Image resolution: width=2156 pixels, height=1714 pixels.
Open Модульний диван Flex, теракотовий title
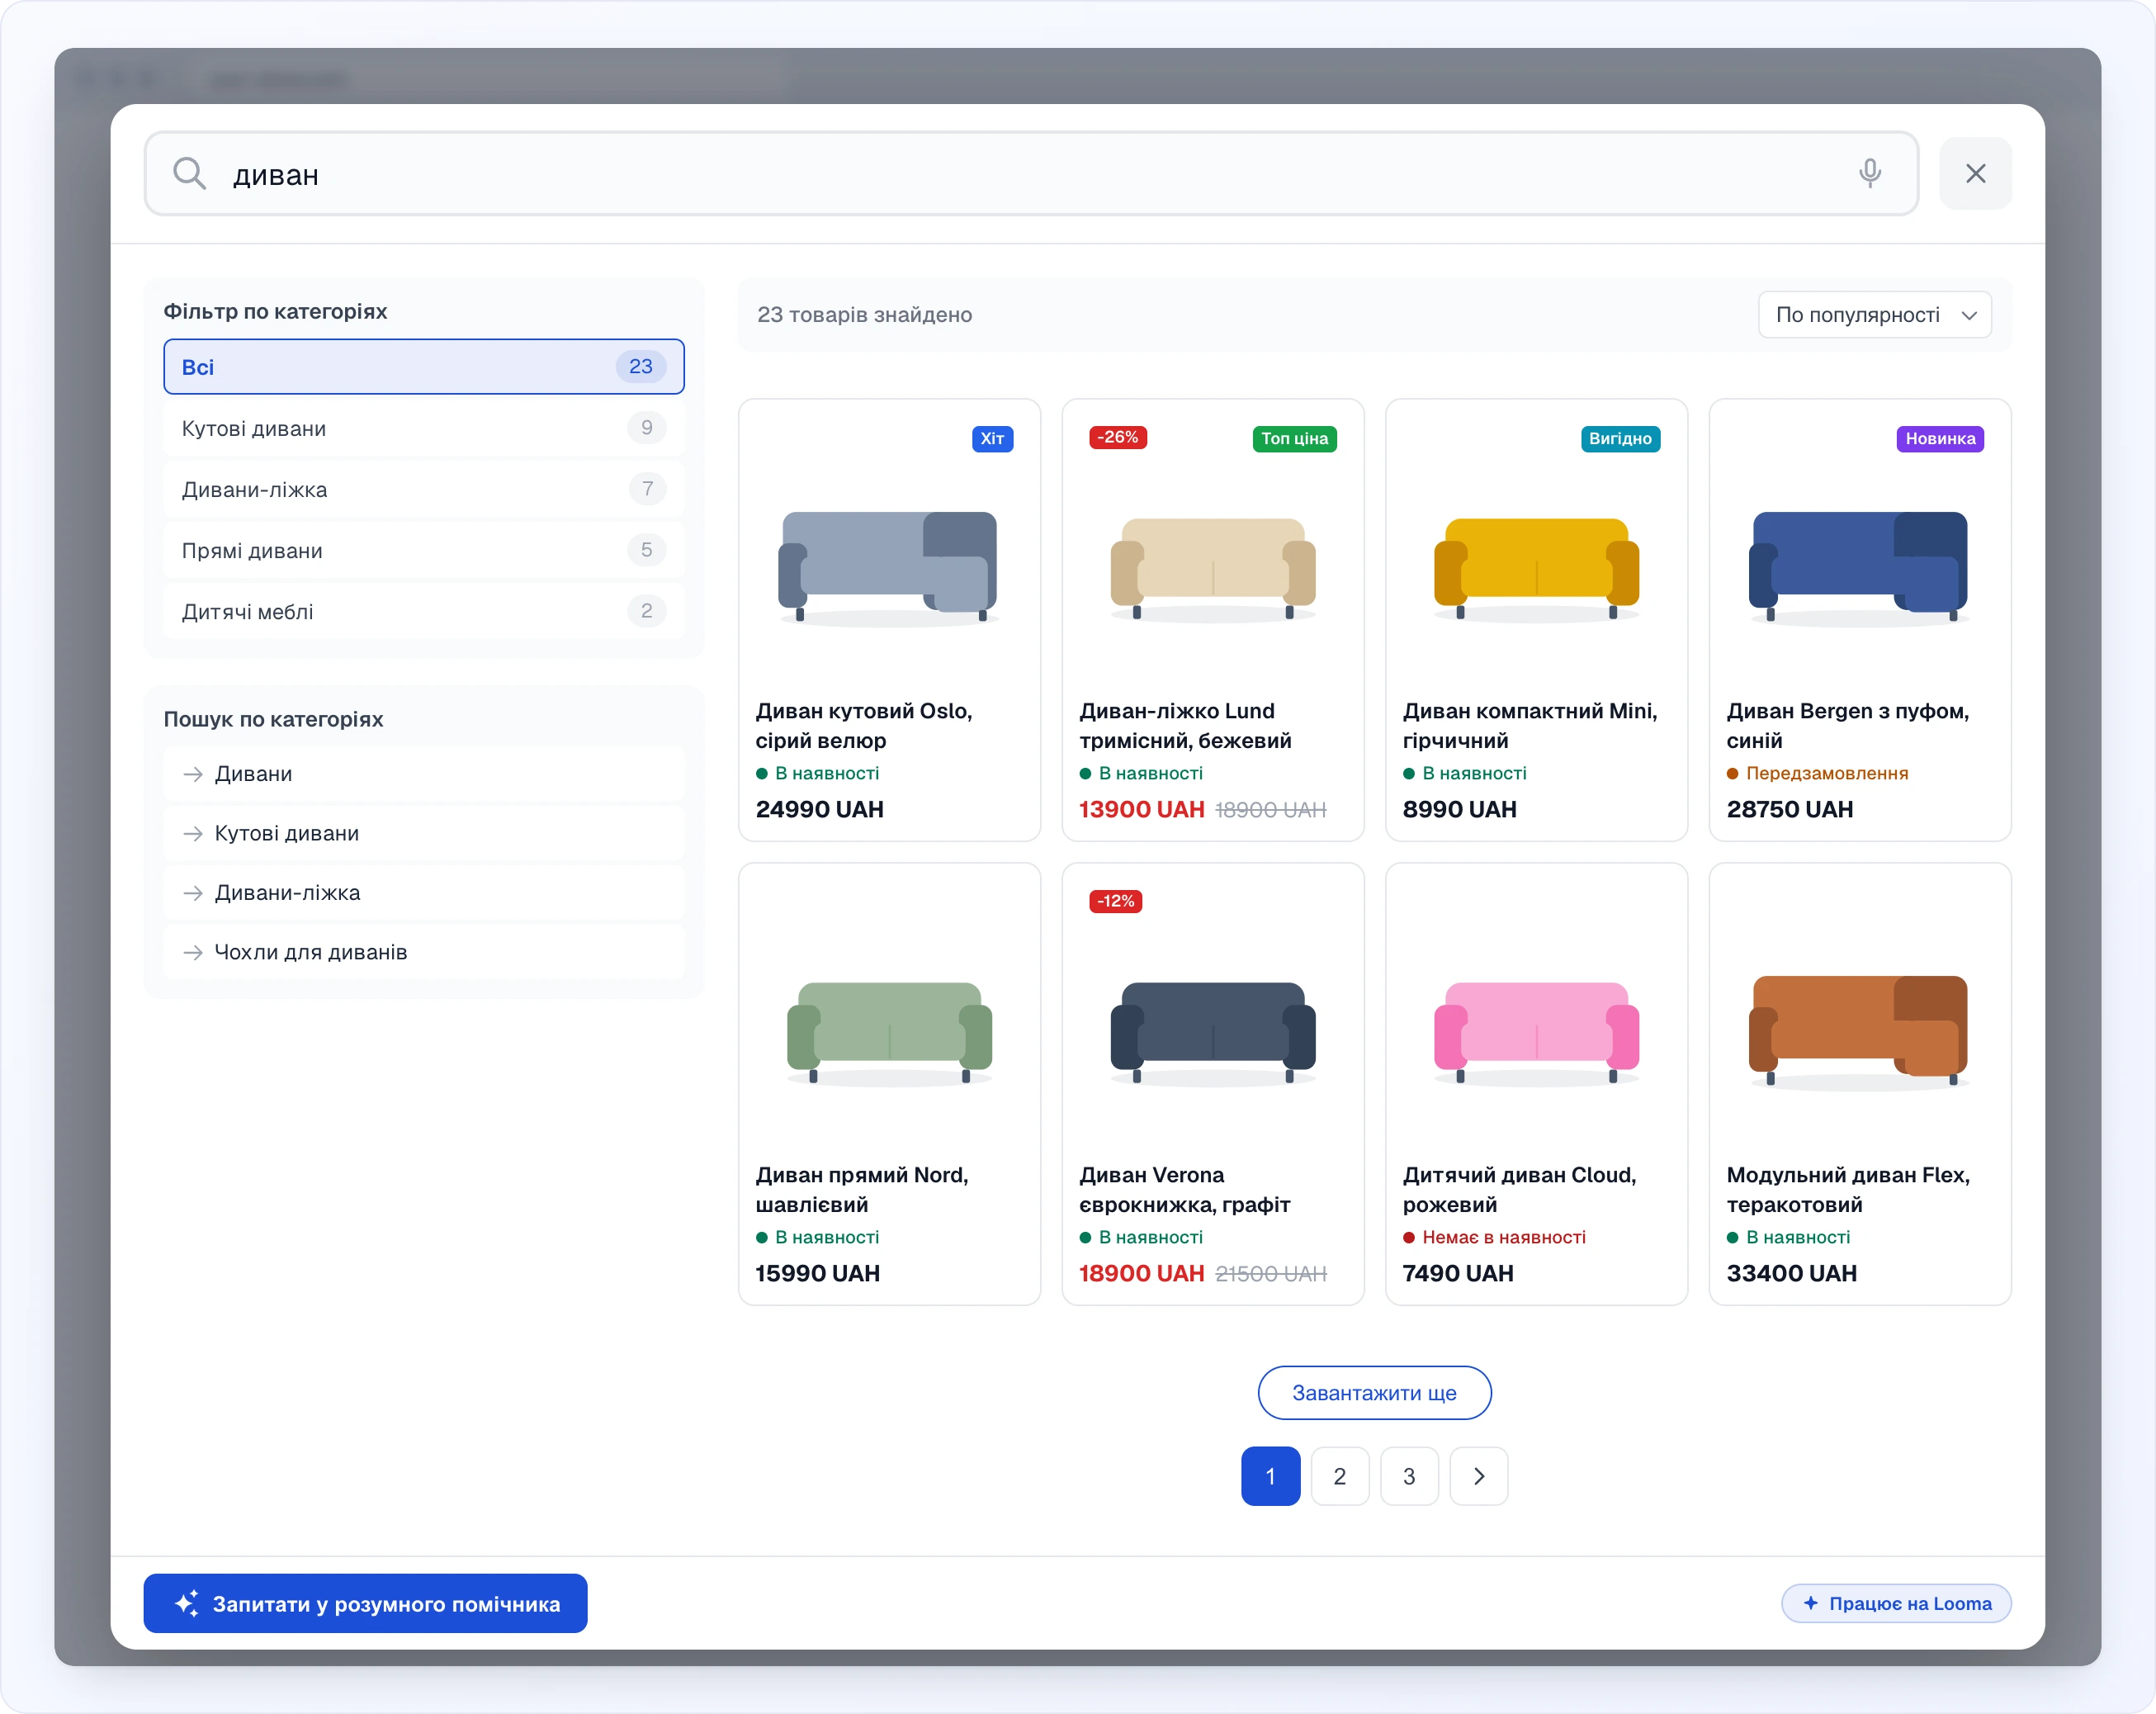click(x=1848, y=1190)
